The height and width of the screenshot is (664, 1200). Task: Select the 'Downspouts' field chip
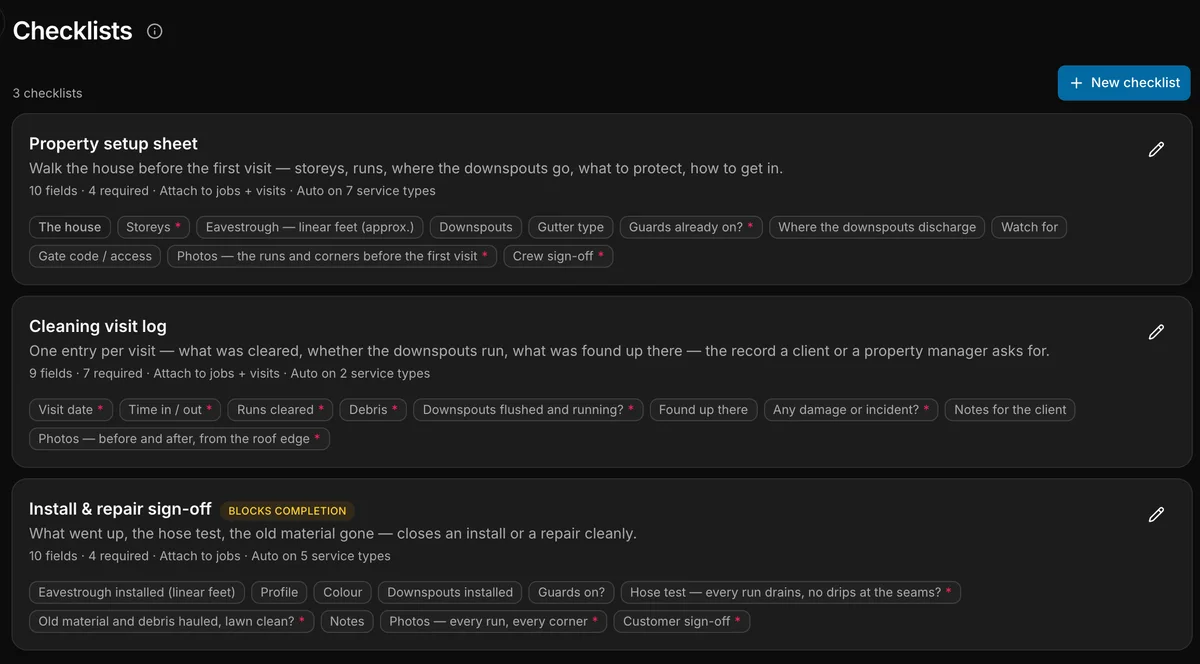(476, 227)
